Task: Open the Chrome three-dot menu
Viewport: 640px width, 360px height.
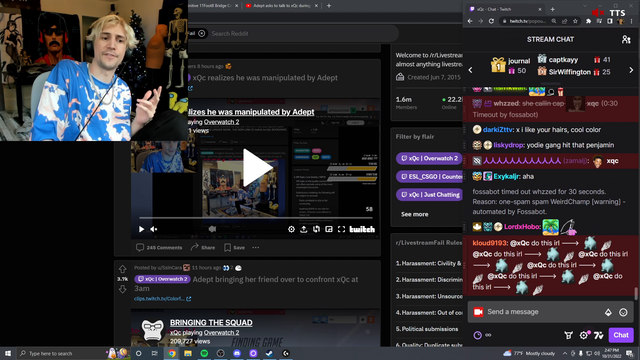Action: 631,21
